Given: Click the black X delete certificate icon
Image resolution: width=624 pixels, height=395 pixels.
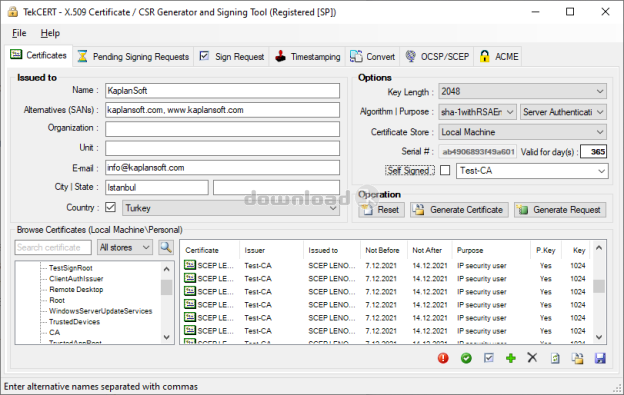Looking at the screenshot, I should point(532,358).
